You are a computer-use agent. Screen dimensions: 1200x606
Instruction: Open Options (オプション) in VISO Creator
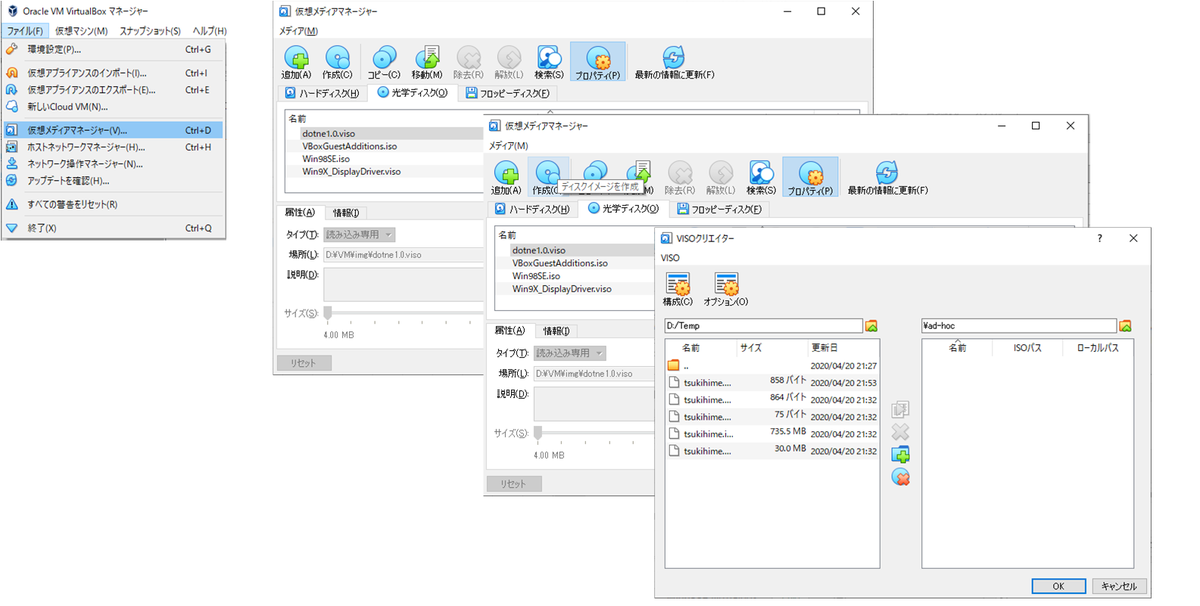[727, 288]
